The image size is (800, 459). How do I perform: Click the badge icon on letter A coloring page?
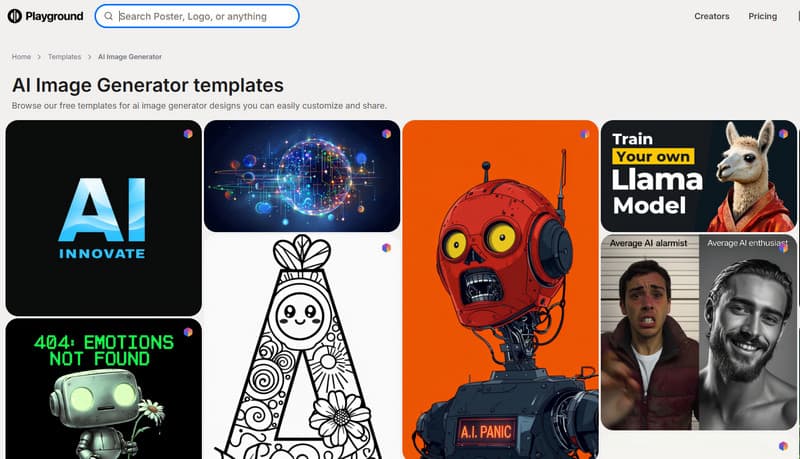pos(386,247)
